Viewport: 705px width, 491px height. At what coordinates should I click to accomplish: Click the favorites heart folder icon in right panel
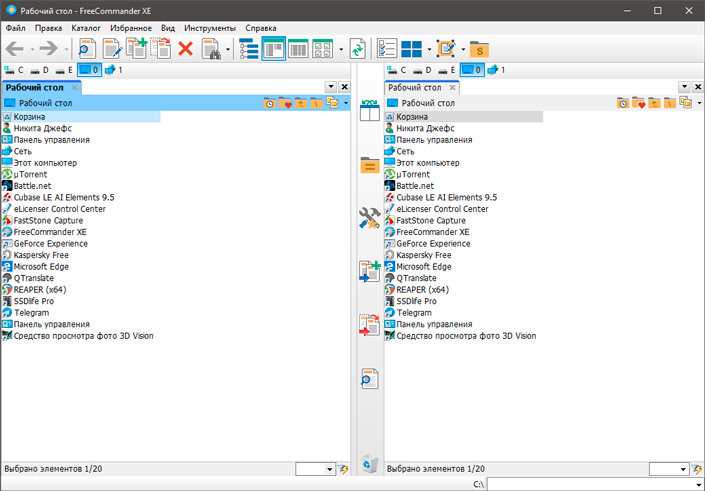click(638, 103)
